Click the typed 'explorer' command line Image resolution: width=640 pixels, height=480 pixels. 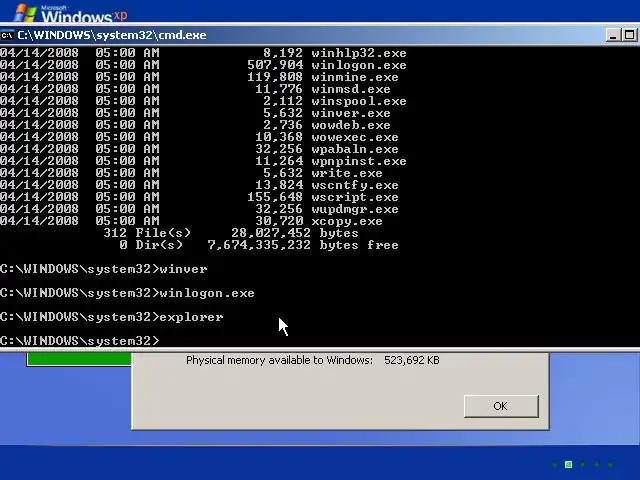pos(112,317)
